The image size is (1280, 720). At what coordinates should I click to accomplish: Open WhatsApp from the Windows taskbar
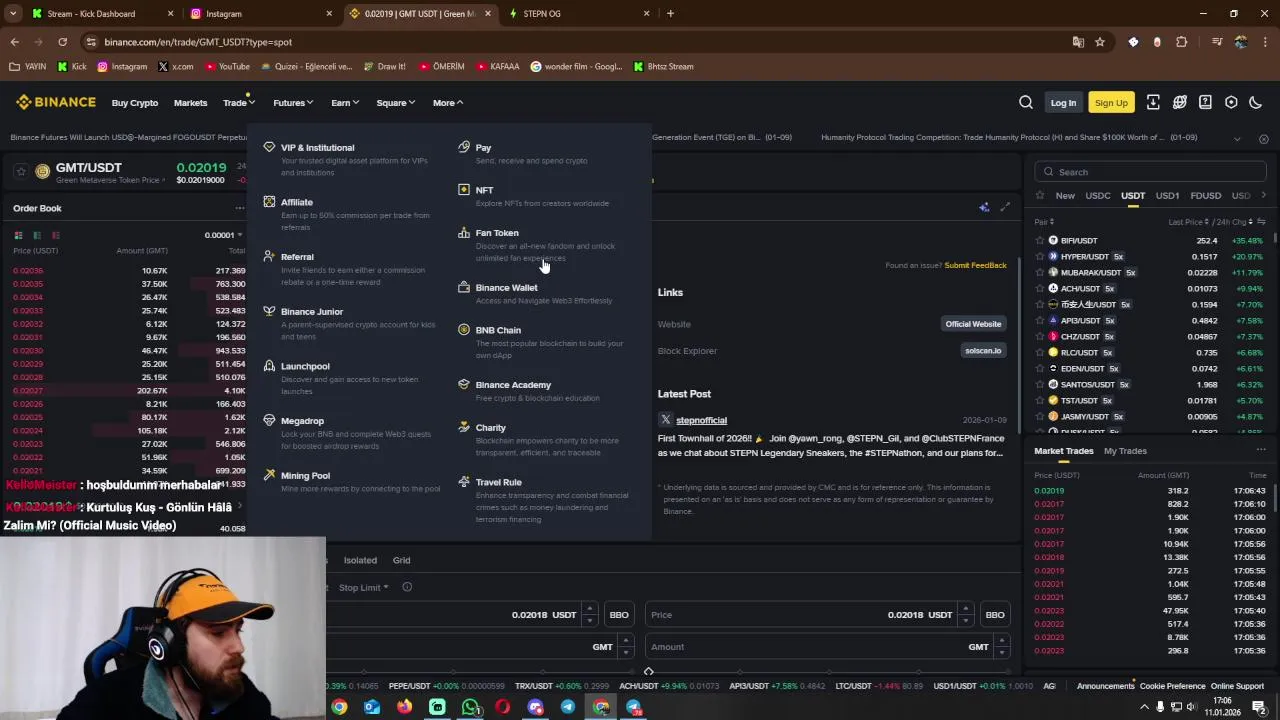pos(470,707)
